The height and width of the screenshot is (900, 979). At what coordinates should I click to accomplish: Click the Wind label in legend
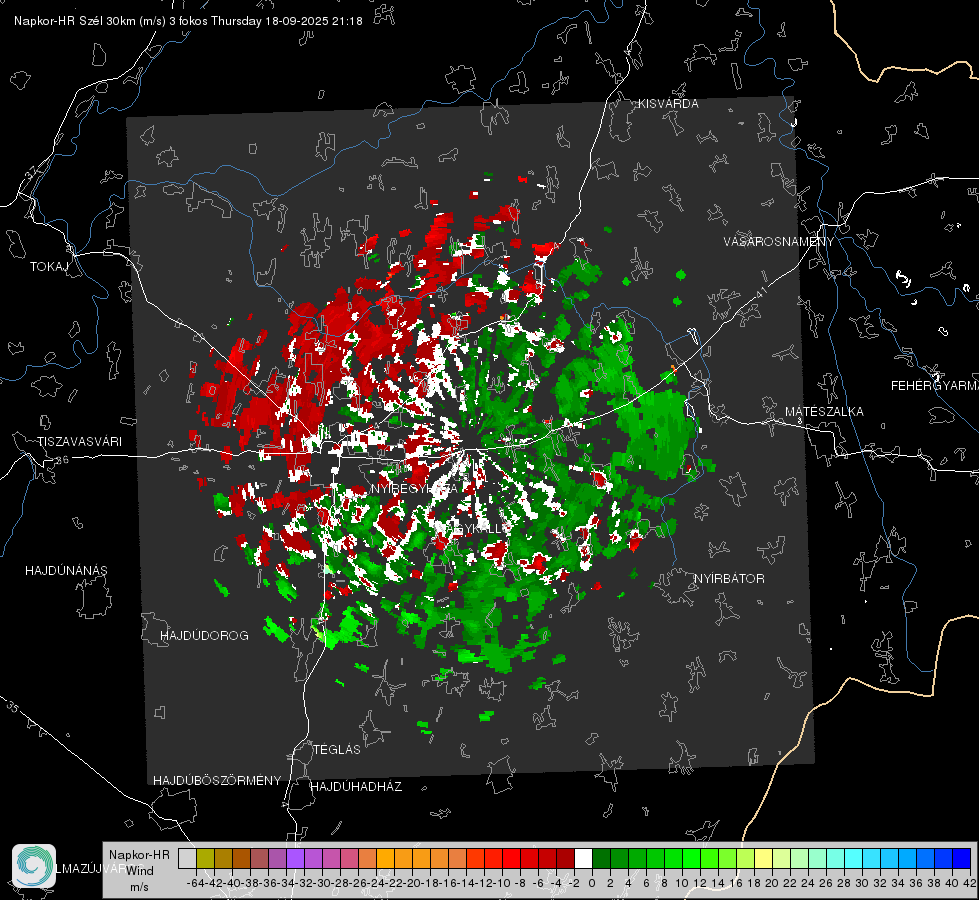pos(140,871)
